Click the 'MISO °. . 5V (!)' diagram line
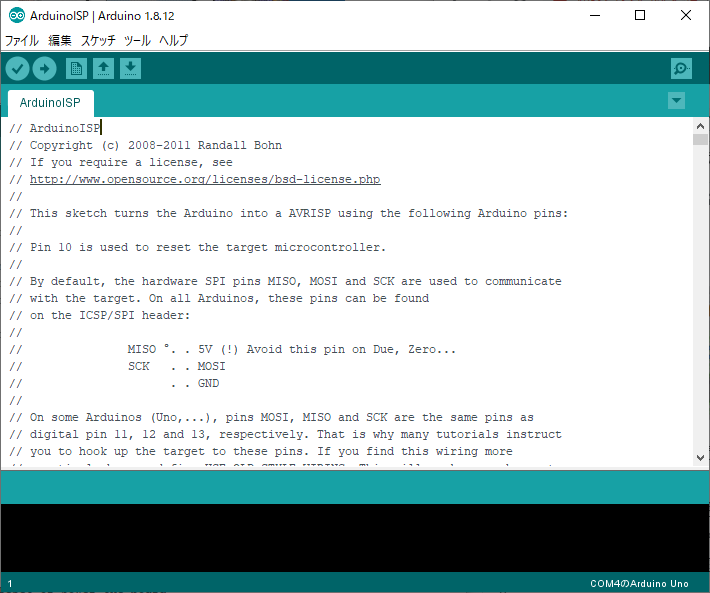 [232, 349]
